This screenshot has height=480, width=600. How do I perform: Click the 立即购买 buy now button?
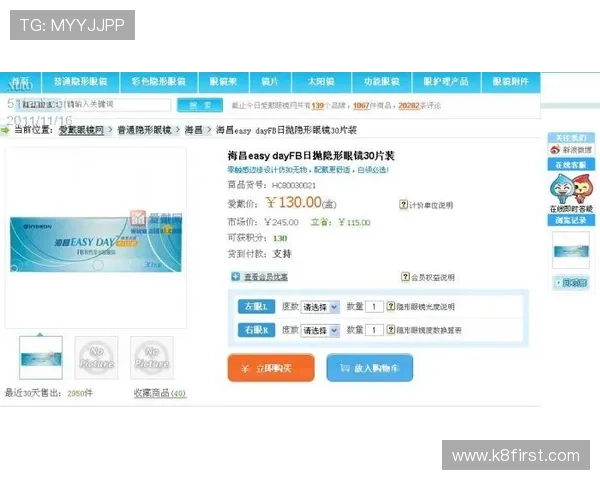pos(271,368)
